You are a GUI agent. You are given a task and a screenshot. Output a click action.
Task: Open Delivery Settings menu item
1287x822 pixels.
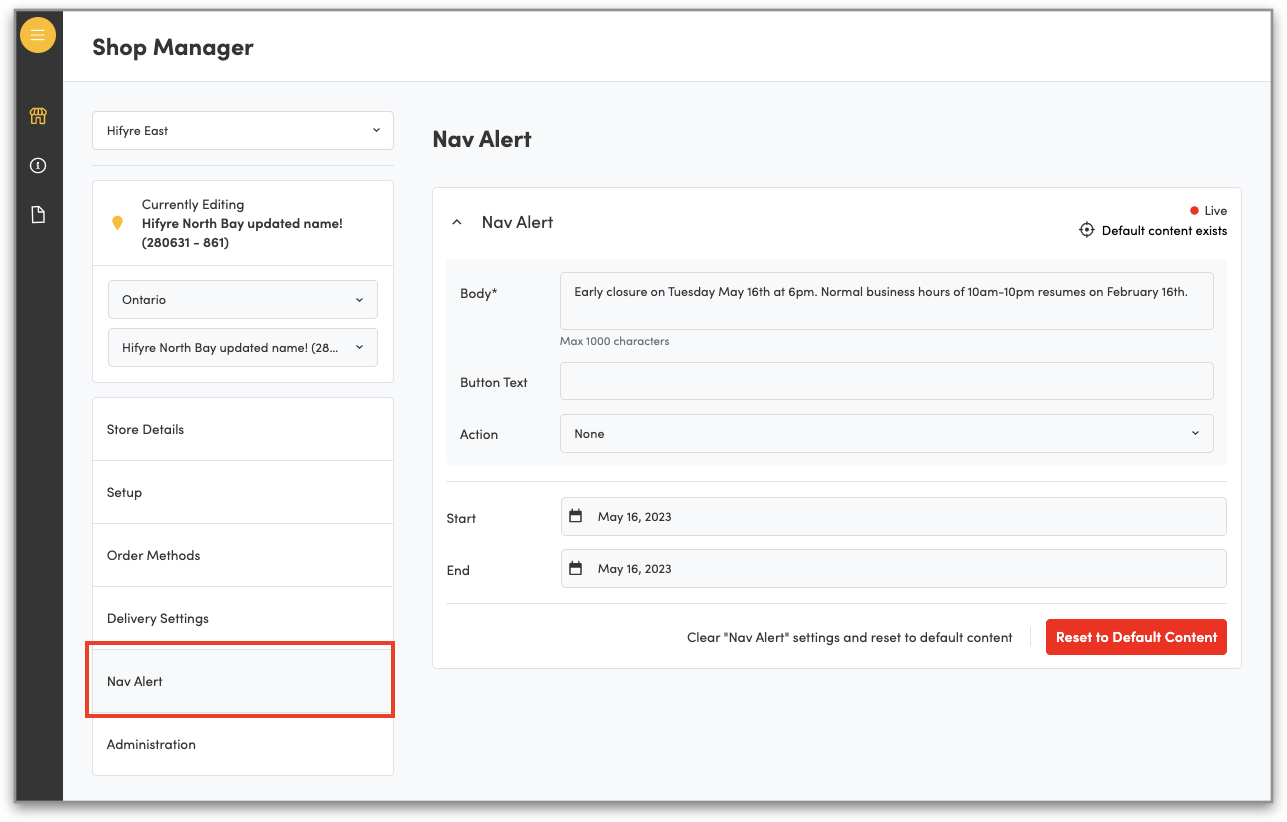[x=243, y=619]
